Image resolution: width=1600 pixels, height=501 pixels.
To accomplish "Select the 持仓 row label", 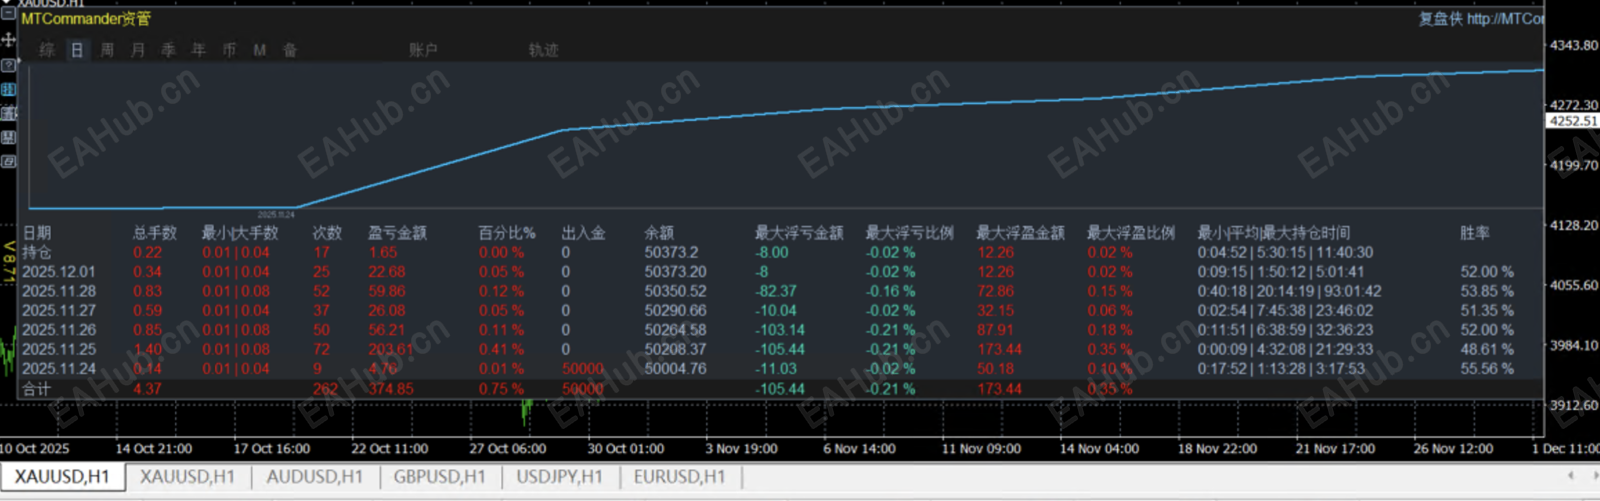I will (x=36, y=252).
